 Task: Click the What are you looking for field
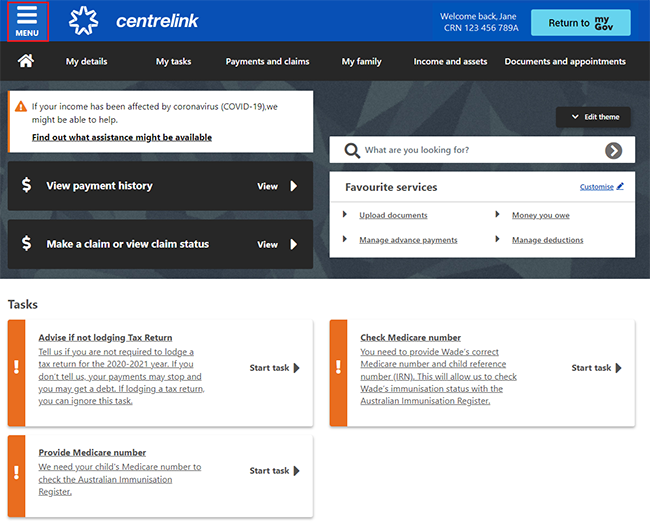tap(483, 150)
